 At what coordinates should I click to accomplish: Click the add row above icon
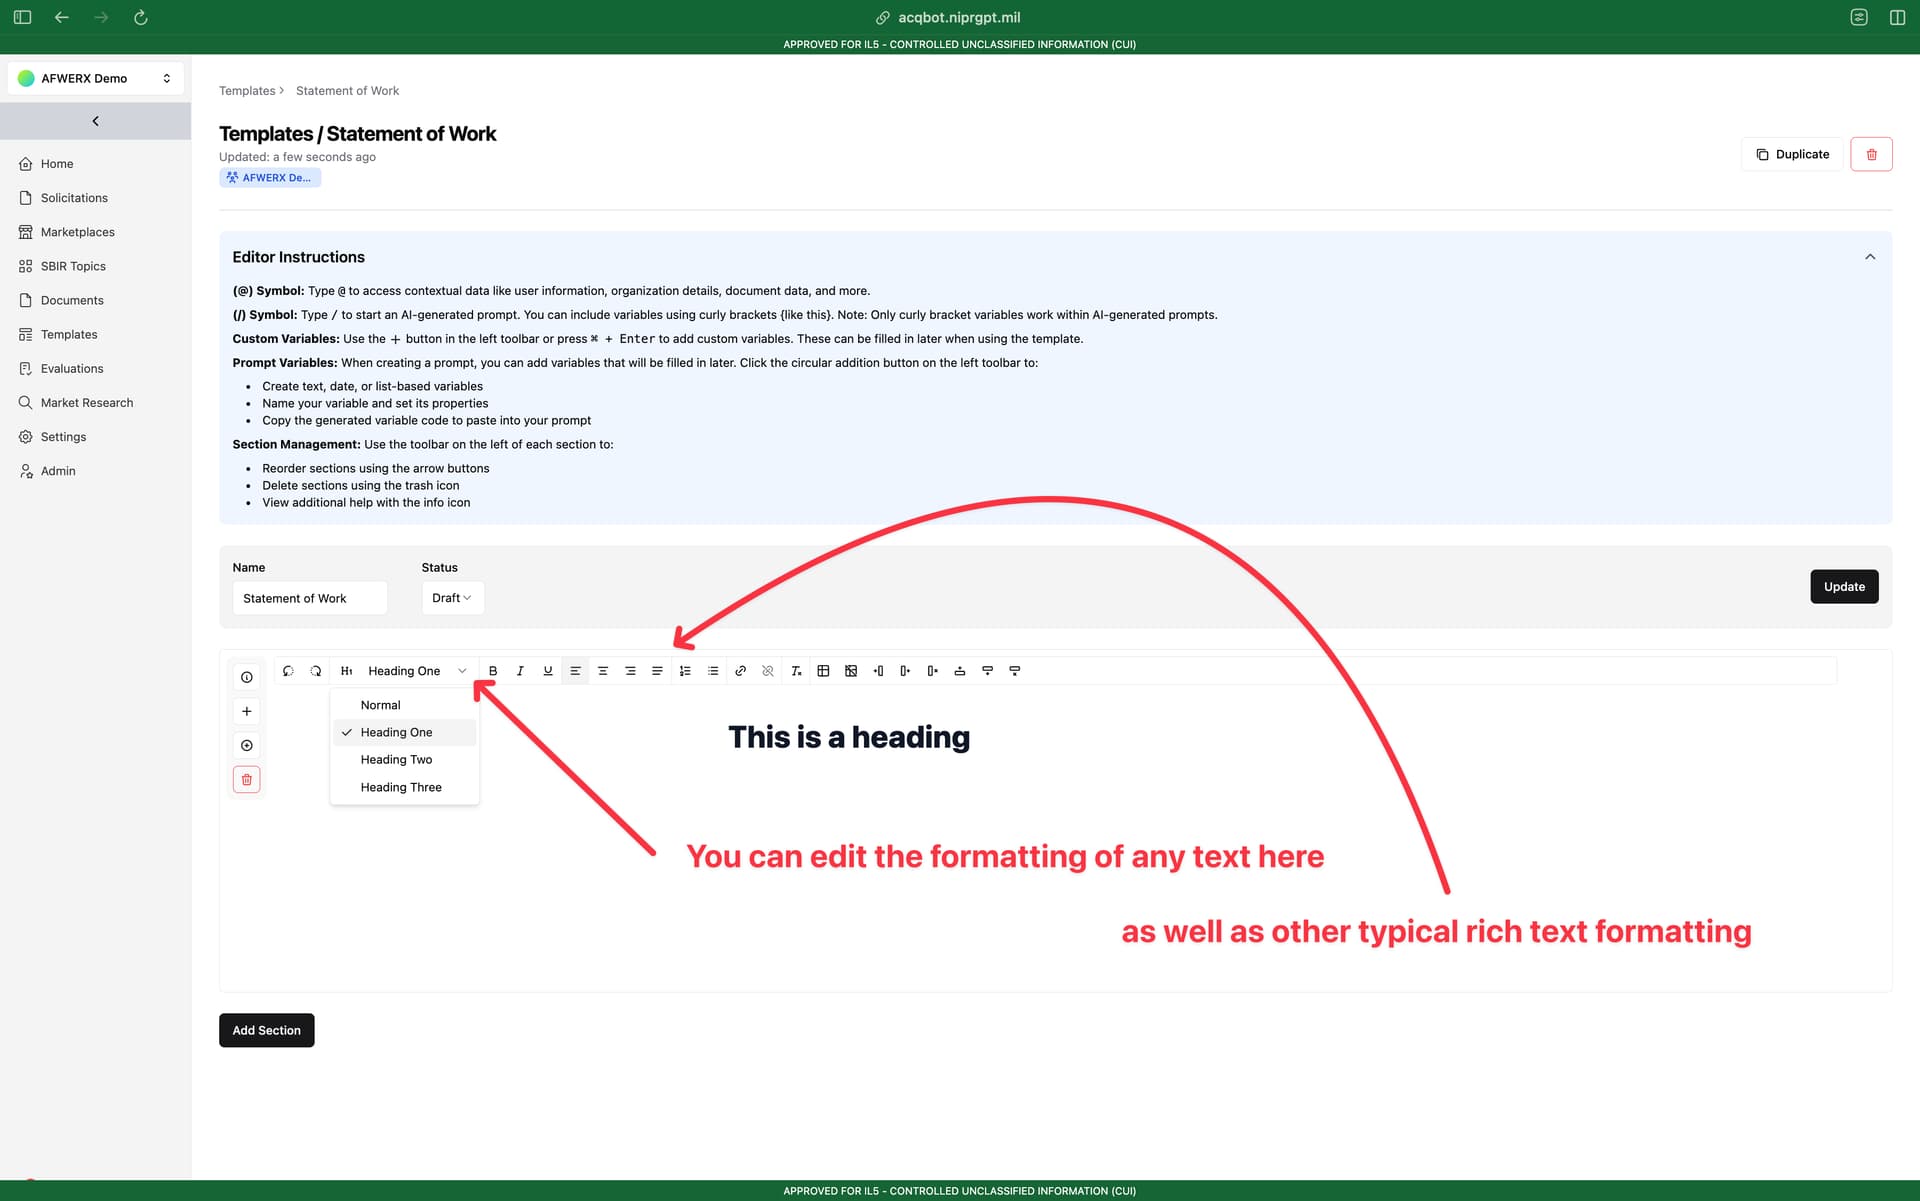coord(960,671)
